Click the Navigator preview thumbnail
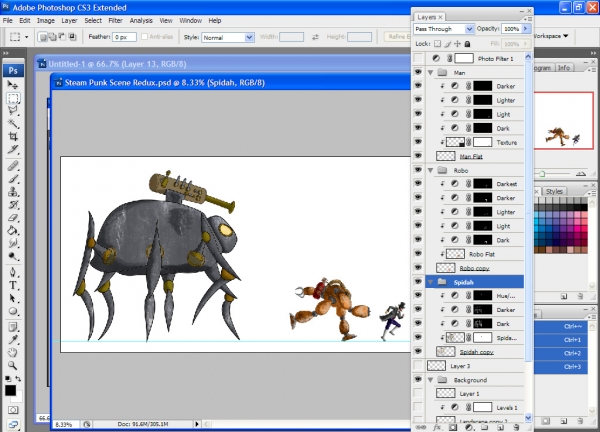The width and height of the screenshot is (600, 432). [563, 120]
